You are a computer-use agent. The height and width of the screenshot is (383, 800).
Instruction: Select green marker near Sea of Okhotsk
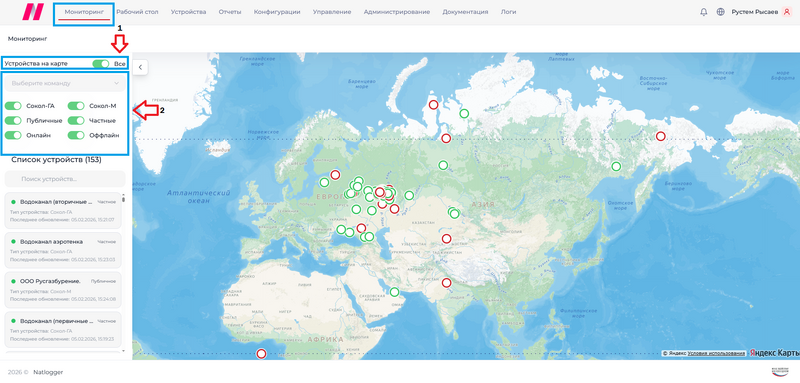pos(616,166)
